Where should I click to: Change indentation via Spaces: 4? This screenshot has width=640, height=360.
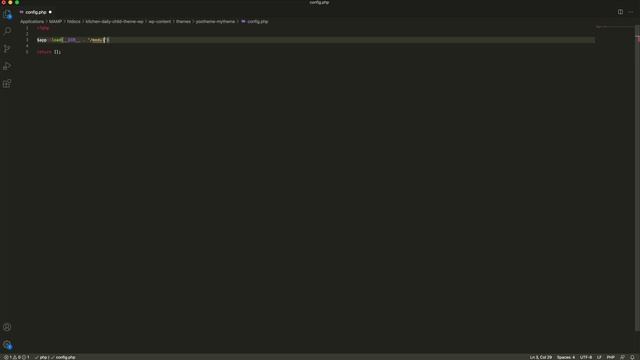pyautogui.click(x=566, y=357)
